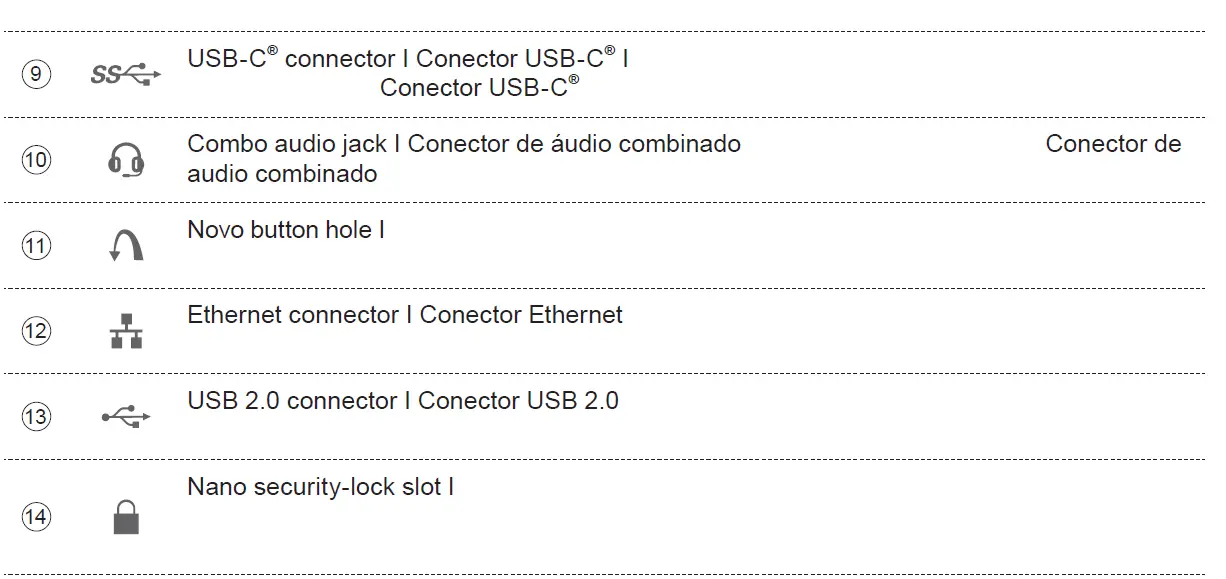Click the "audio combinado" second-line text
Image resolution: width=1226 pixels, height=579 pixels.
click(x=282, y=174)
